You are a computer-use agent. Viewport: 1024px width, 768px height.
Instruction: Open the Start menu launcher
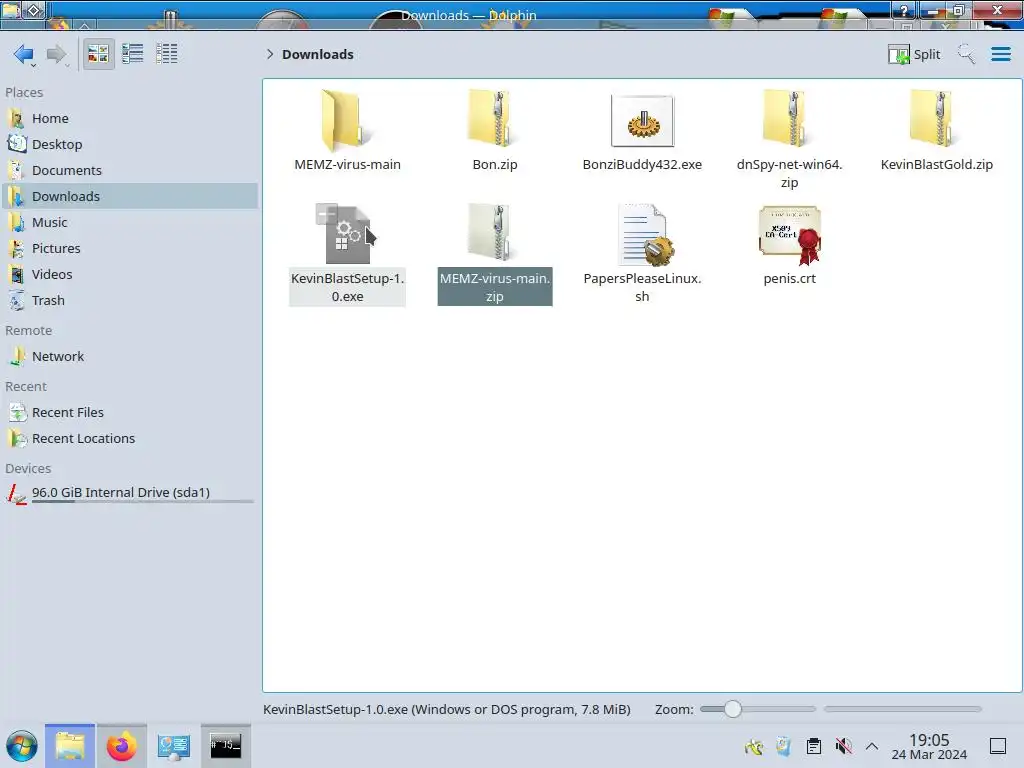point(22,746)
